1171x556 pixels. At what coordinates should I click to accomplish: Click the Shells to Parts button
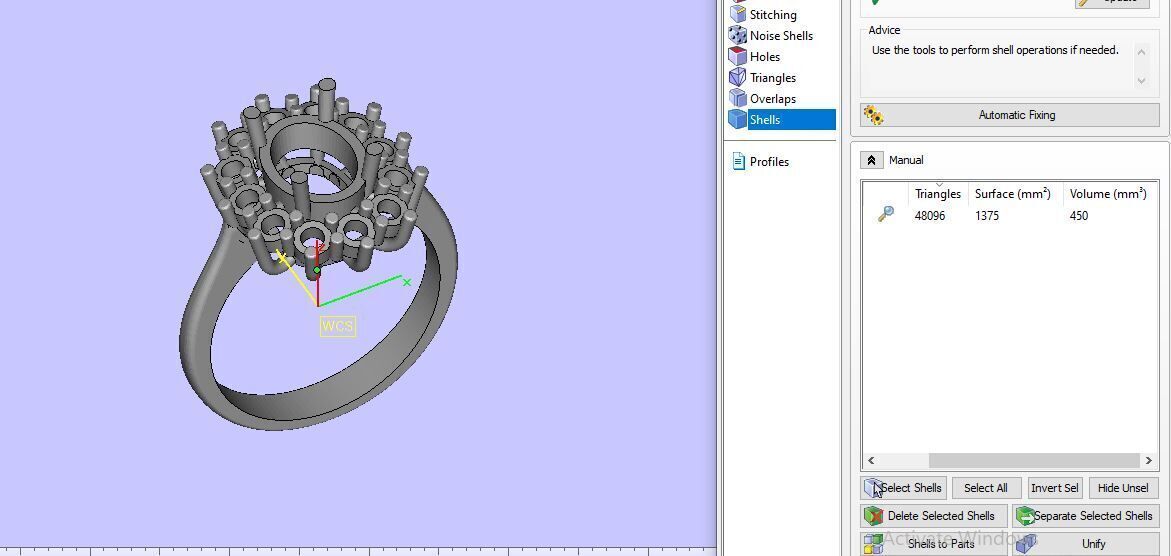coord(934,543)
